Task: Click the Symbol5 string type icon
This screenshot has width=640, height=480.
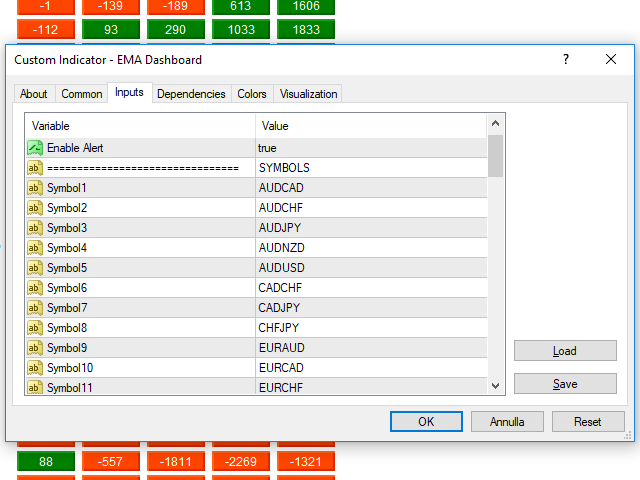Action: tap(35, 268)
